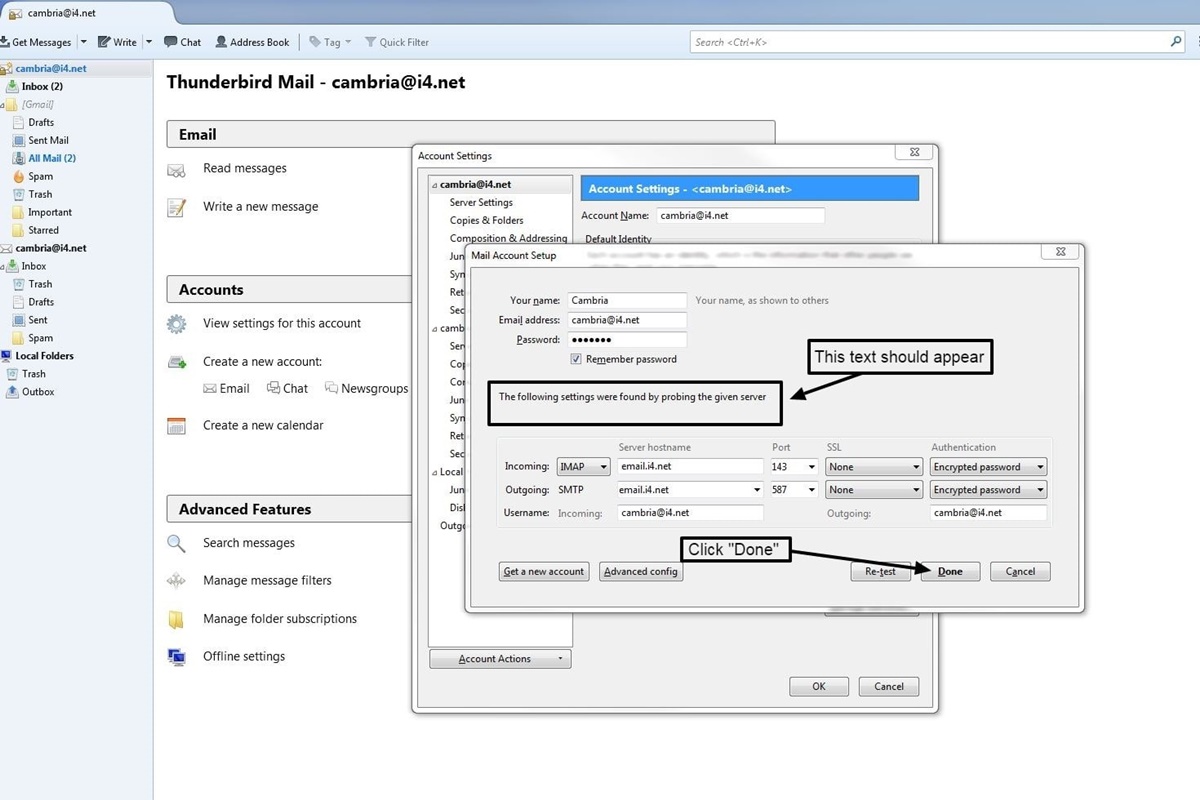The image size is (1200, 800).
Task: Open the All Mail (2) folder
Action: 52,158
